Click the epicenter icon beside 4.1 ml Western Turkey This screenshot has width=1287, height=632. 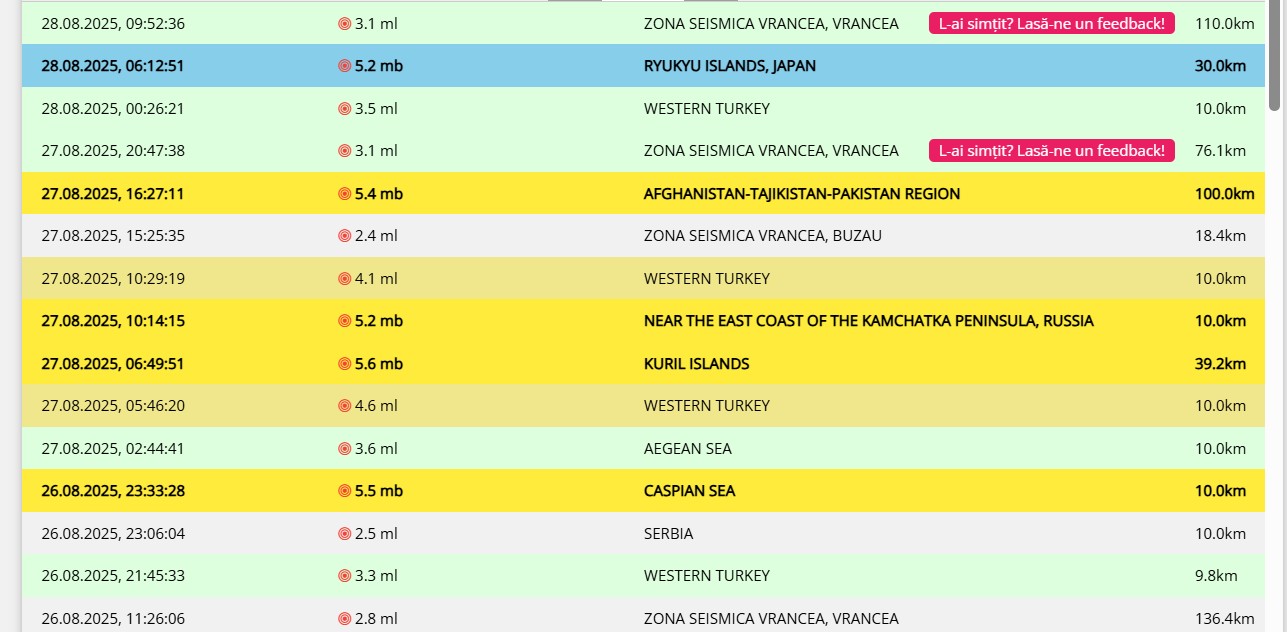click(x=345, y=279)
